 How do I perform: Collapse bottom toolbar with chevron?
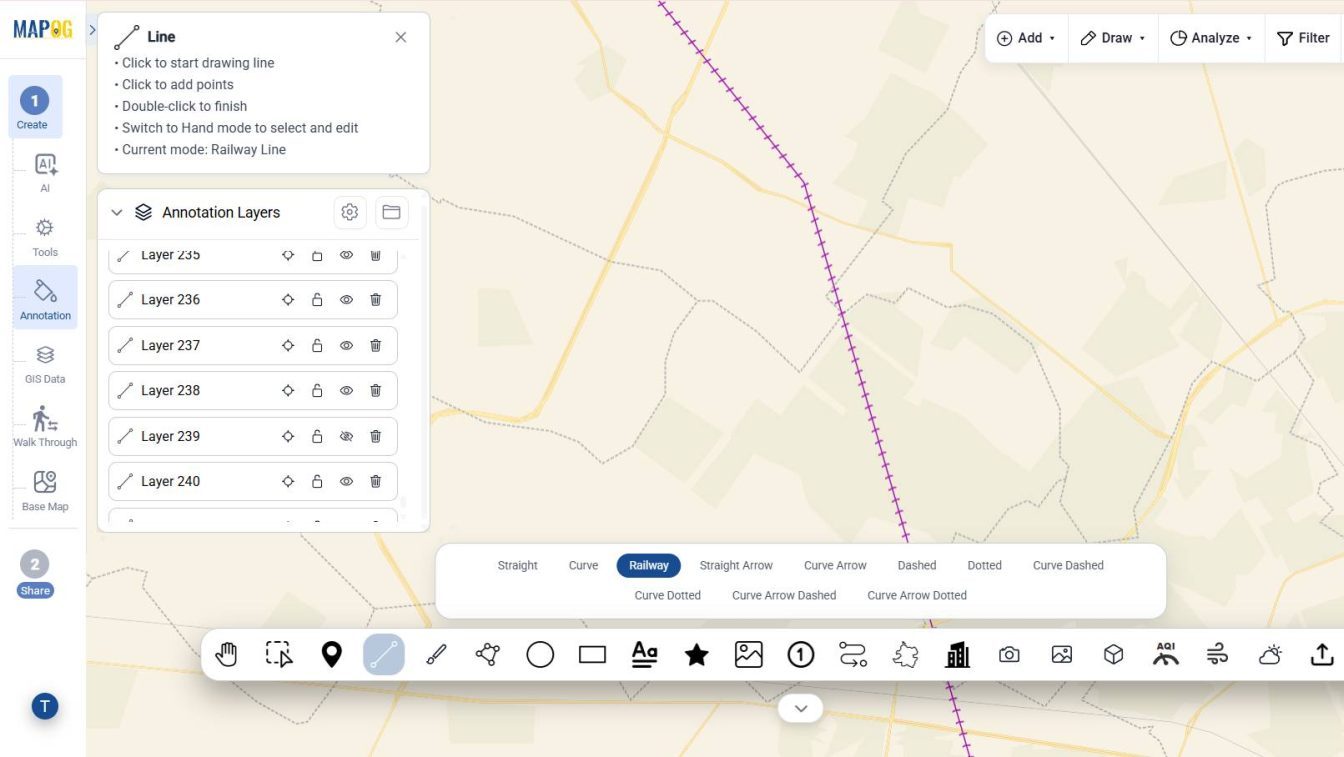(800, 708)
